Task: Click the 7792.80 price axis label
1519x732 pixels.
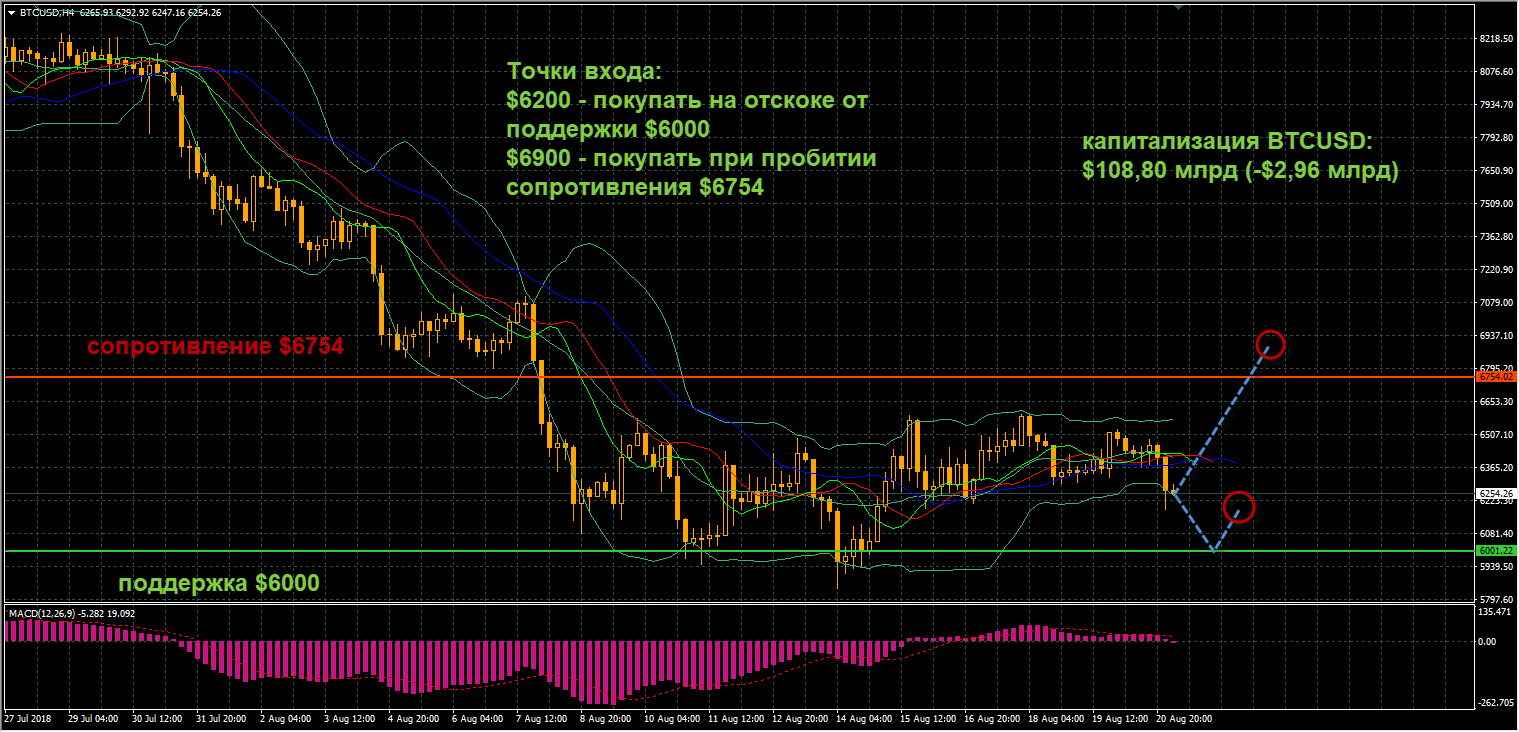Action: (x=1494, y=138)
